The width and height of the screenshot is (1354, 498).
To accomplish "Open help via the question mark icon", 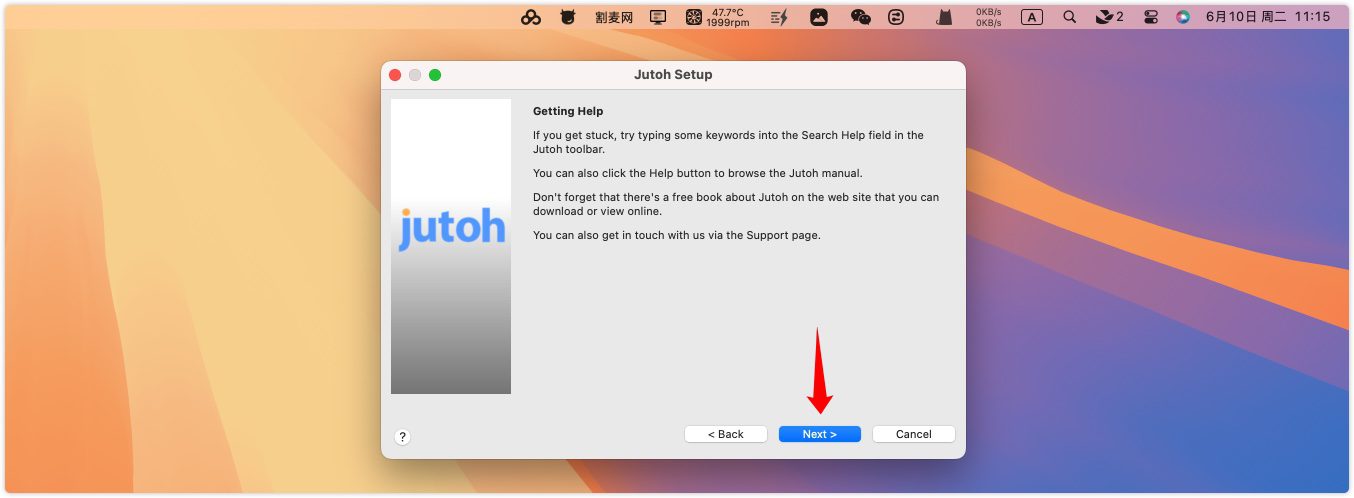I will click(402, 436).
